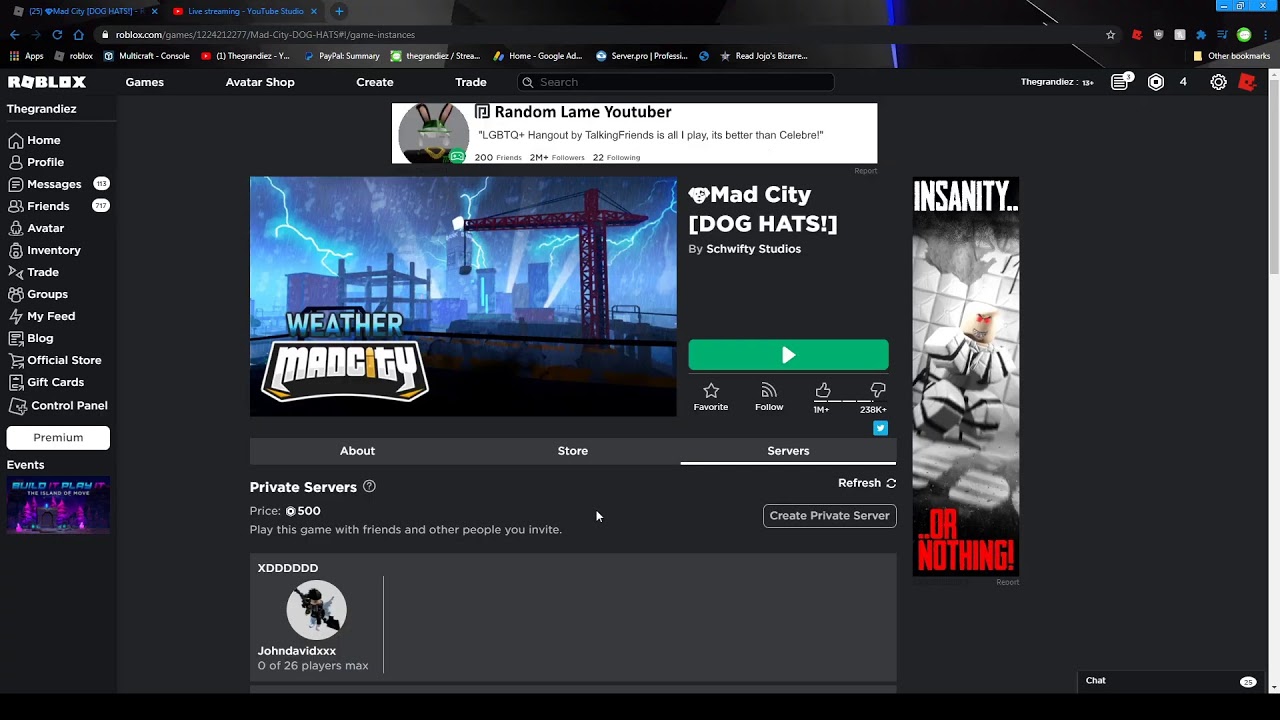Select the 'XDDDDDD' private server name
Viewport: 1280px width, 720px height.
click(288, 568)
